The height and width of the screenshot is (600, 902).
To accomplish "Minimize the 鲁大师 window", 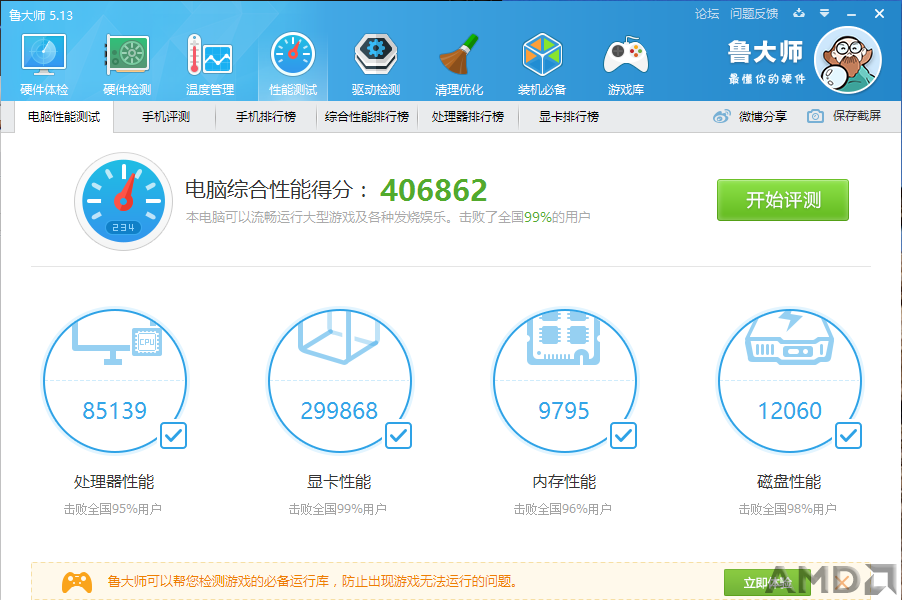I will tap(851, 14).
